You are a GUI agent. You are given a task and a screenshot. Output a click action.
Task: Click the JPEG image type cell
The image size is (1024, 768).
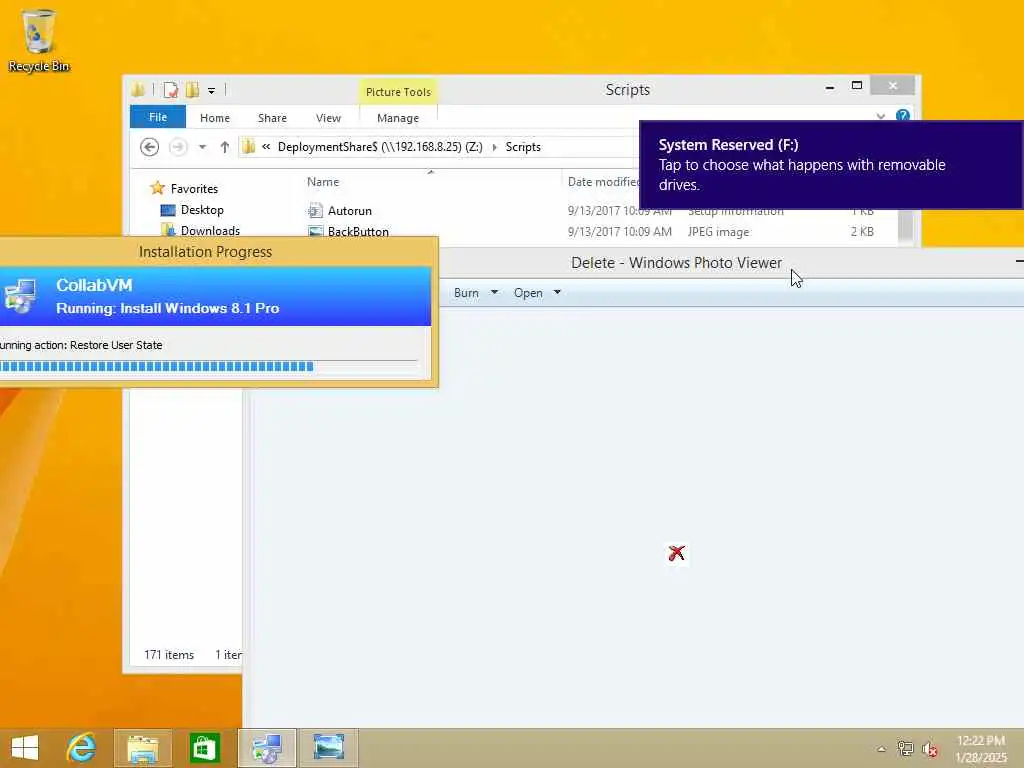718,232
